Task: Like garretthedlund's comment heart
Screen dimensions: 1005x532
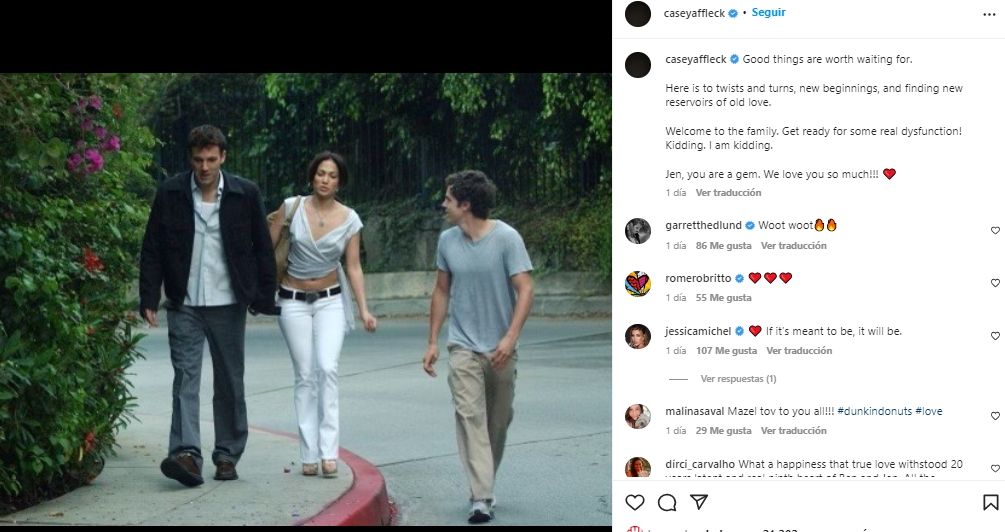Action: tap(995, 231)
